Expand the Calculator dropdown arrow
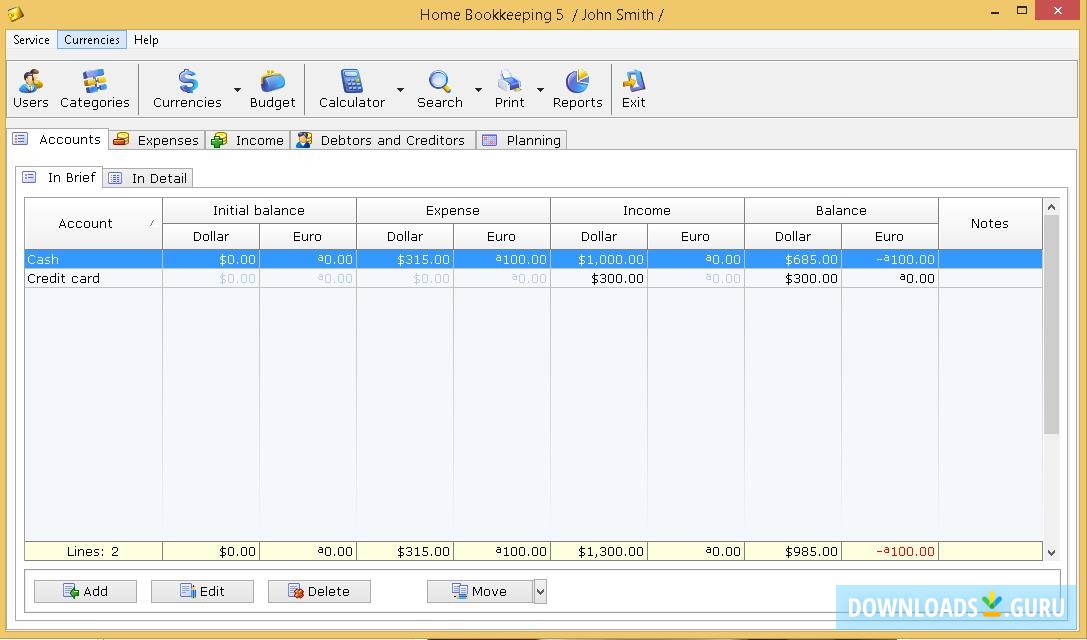Image resolution: width=1087 pixels, height=640 pixels. (x=400, y=90)
